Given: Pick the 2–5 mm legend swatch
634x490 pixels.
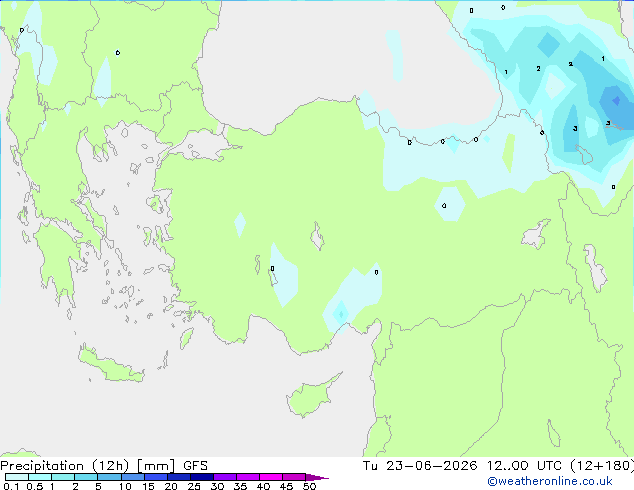Looking at the screenshot, I should [x=86, y=477].
